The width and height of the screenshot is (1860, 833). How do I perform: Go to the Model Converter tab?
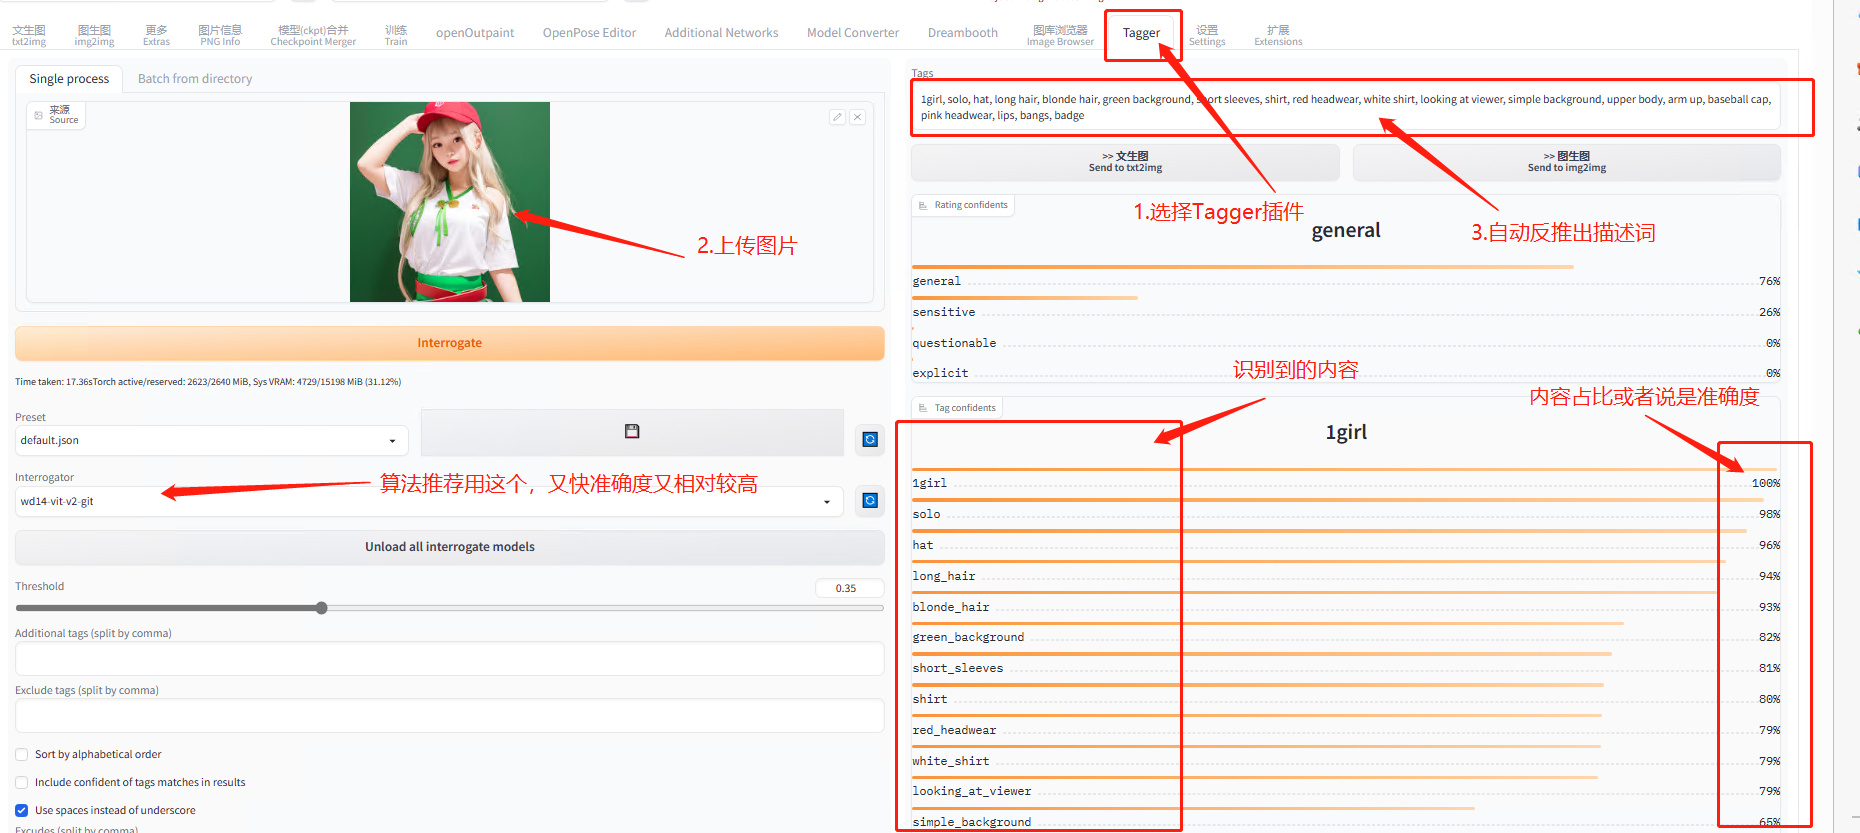pos(852,33)
